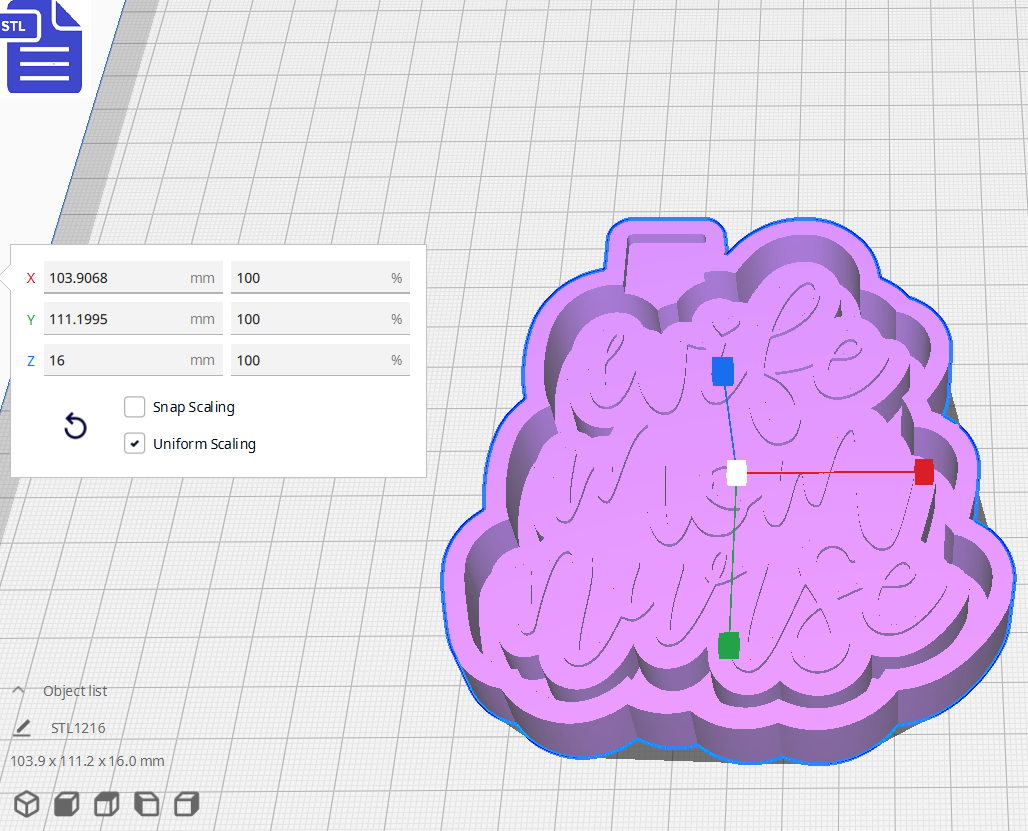Viewport: 1028px width, 831px height.
Task: Switch to top view icon in the view bar
Action: pyautogui.click(x=105, y=803)
